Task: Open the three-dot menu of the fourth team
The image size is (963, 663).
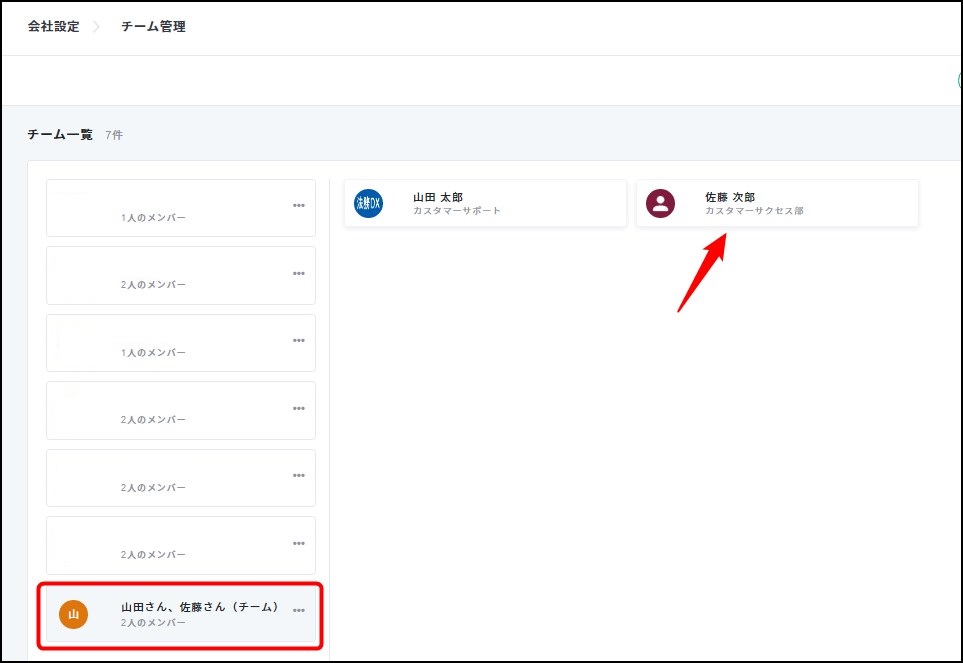Action: pyautogui.click(x=299, y=409)
